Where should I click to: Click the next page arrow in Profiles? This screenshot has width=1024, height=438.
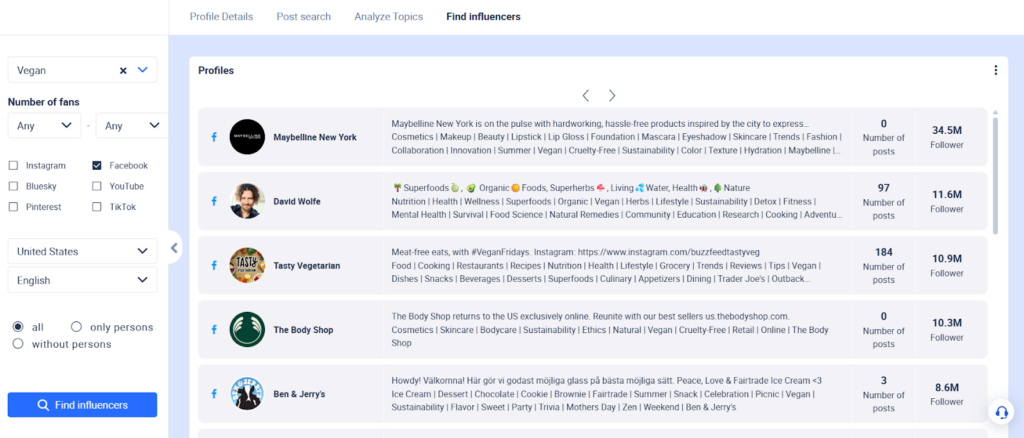612,96
